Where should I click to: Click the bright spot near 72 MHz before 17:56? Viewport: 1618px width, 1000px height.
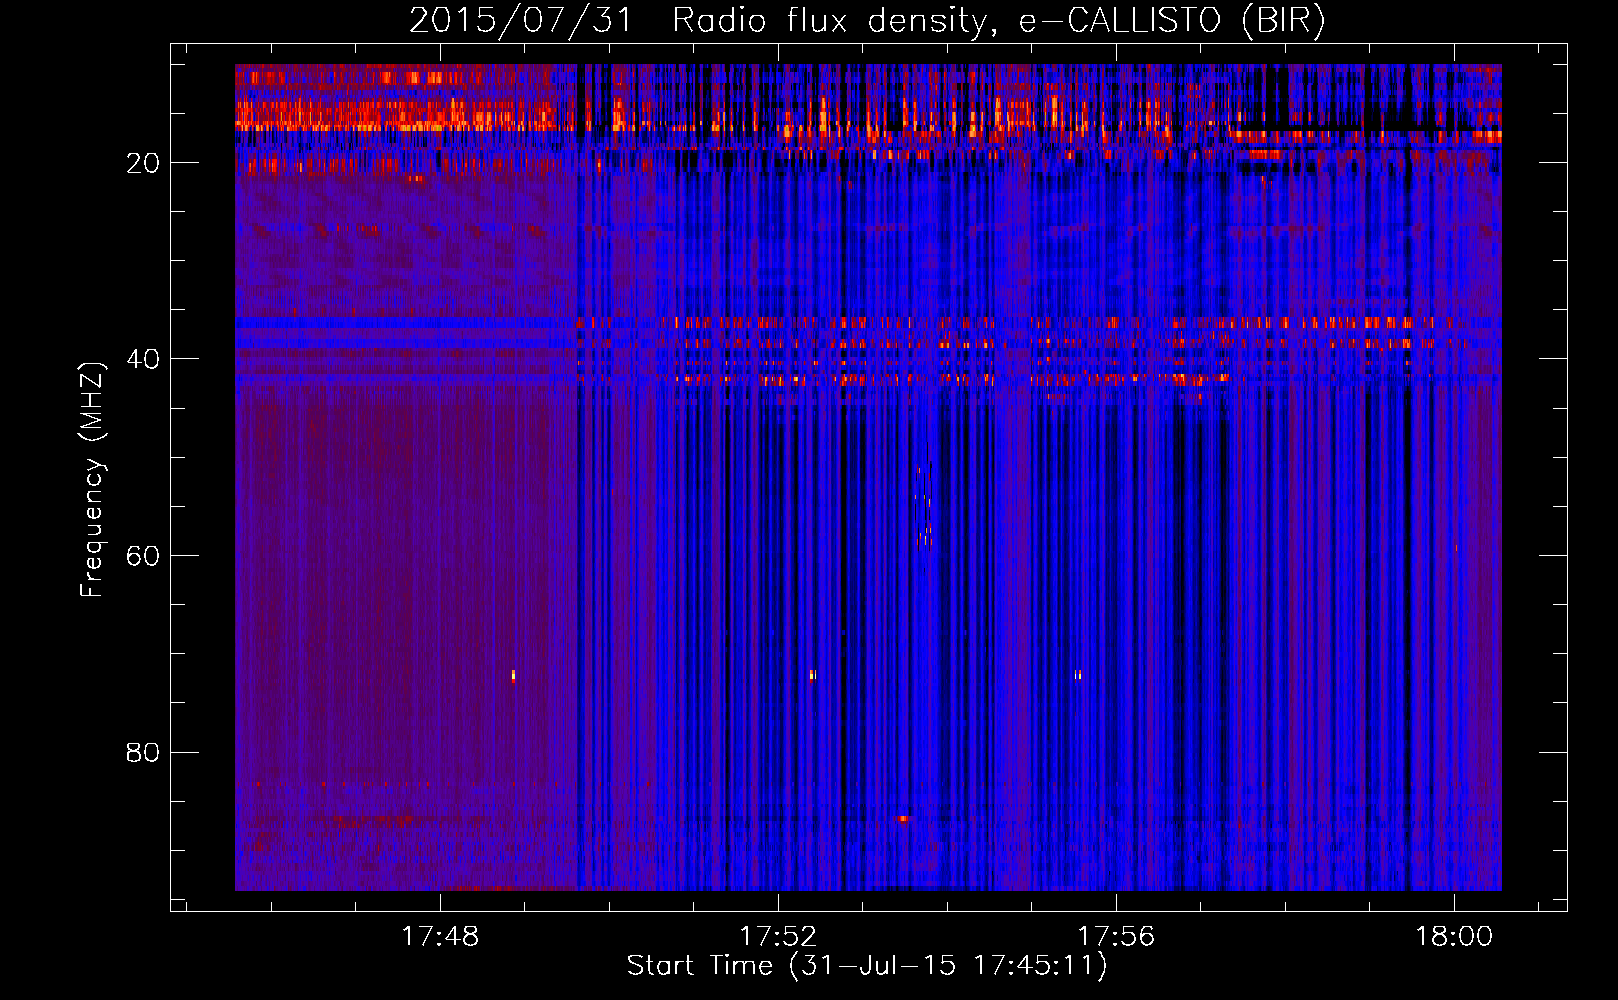click(x=1077, y=675)
